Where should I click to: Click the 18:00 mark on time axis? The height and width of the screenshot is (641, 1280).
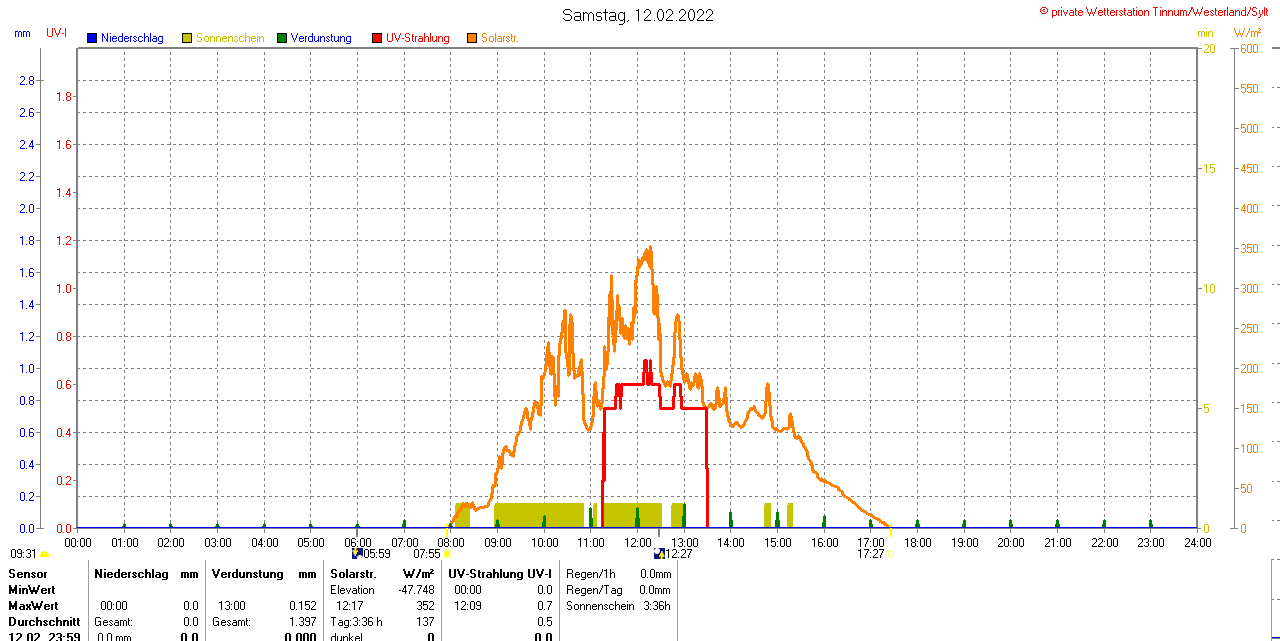point(917,542)
